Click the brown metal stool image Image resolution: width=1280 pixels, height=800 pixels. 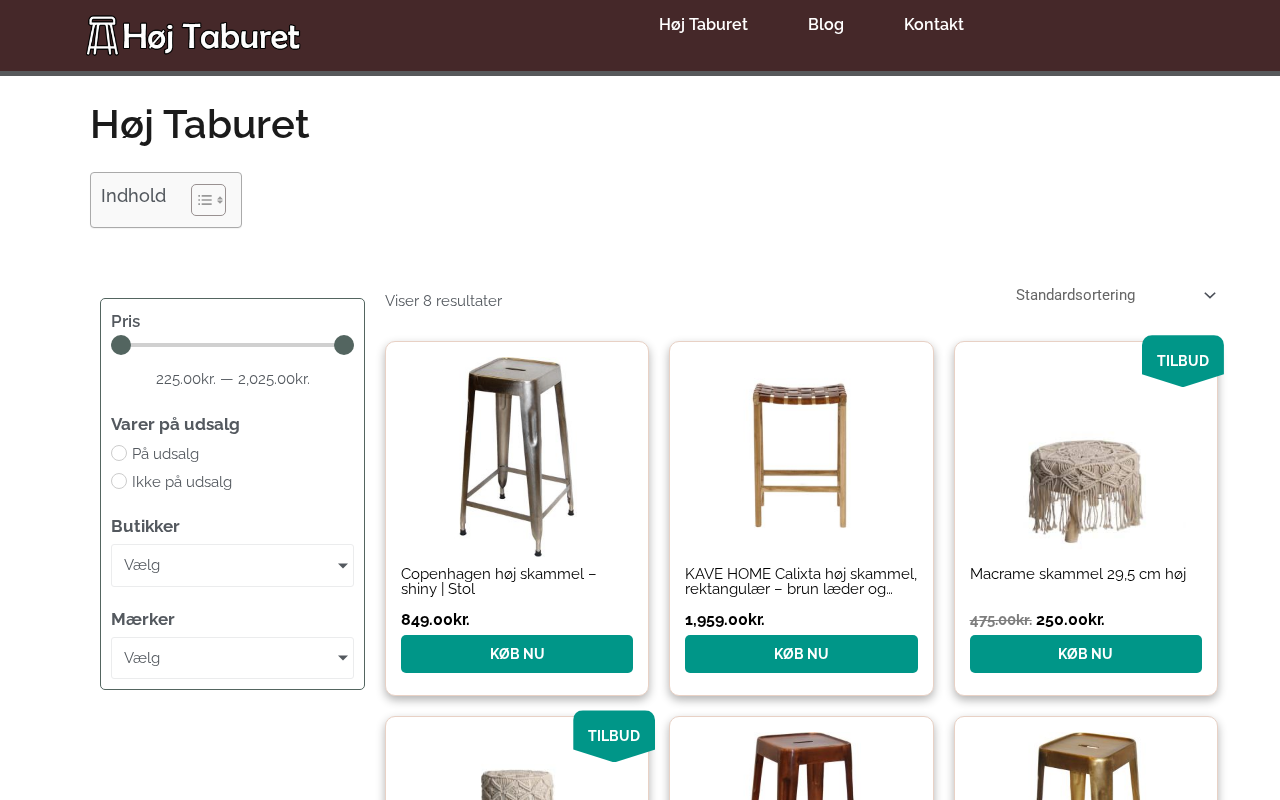(801, 765)
